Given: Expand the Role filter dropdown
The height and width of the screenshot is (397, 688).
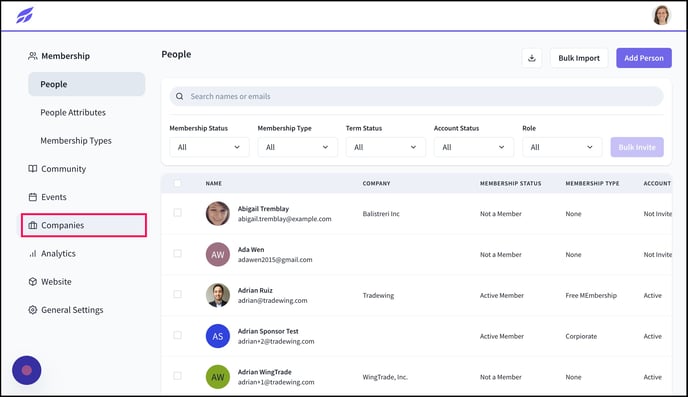Looking at the screenshot, I should 562,147.
